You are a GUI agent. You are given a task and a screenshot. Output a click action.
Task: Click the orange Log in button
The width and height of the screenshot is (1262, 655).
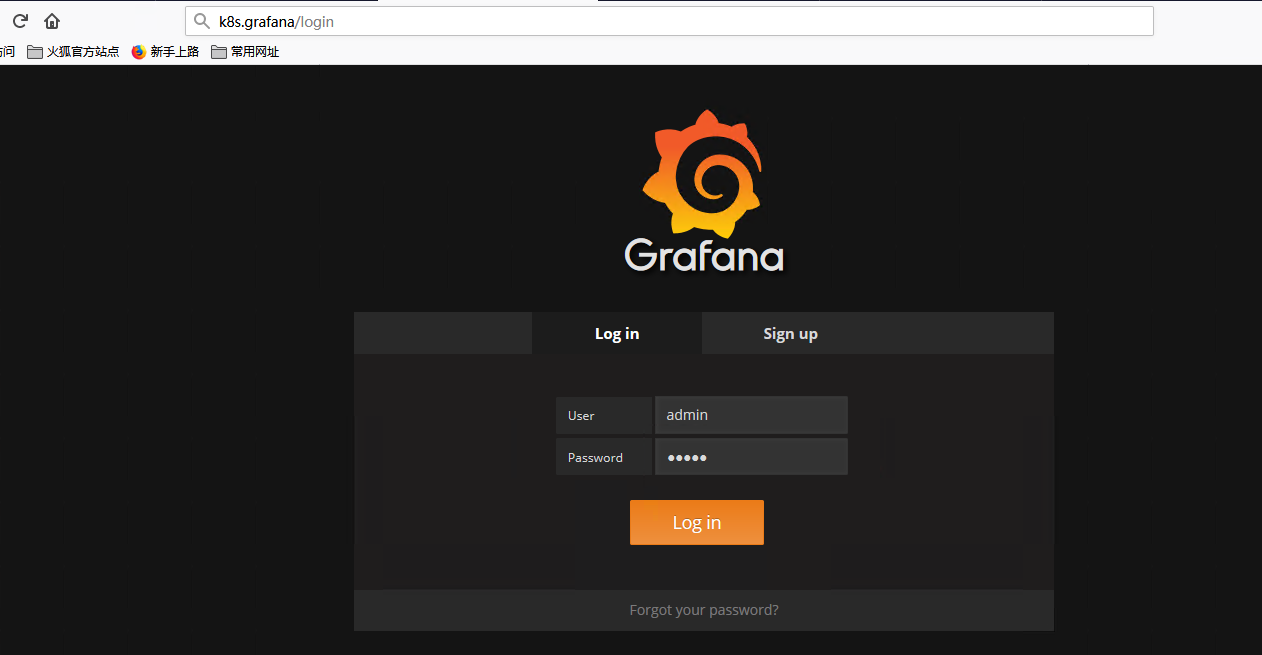pos(697,522)
